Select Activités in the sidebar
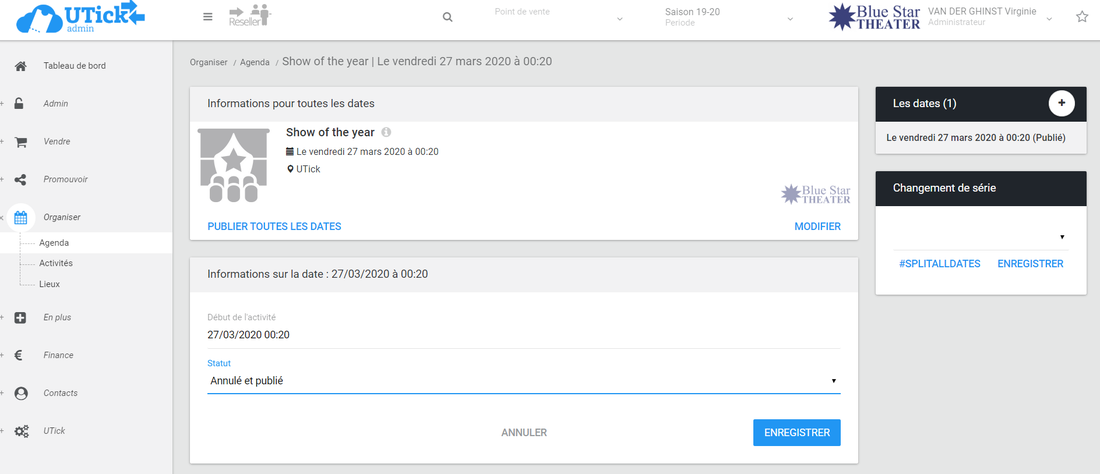1100x474 pixels. tap(56, 263)
